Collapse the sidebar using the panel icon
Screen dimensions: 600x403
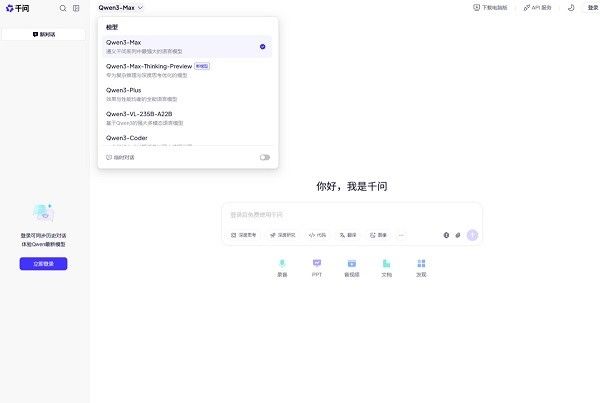[x=76, y=8]
